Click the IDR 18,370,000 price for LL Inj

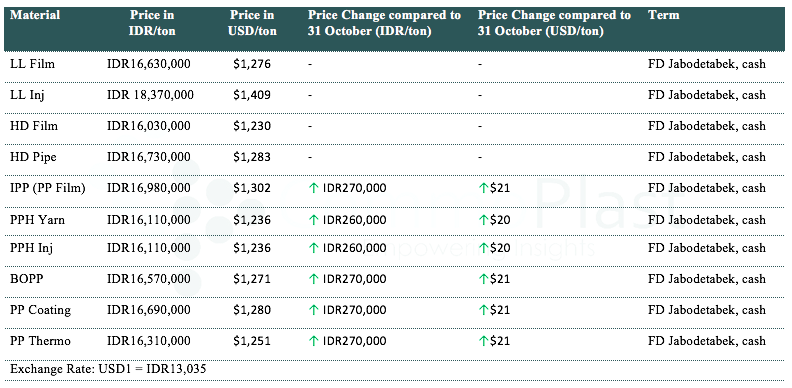[x=150, y=95]
